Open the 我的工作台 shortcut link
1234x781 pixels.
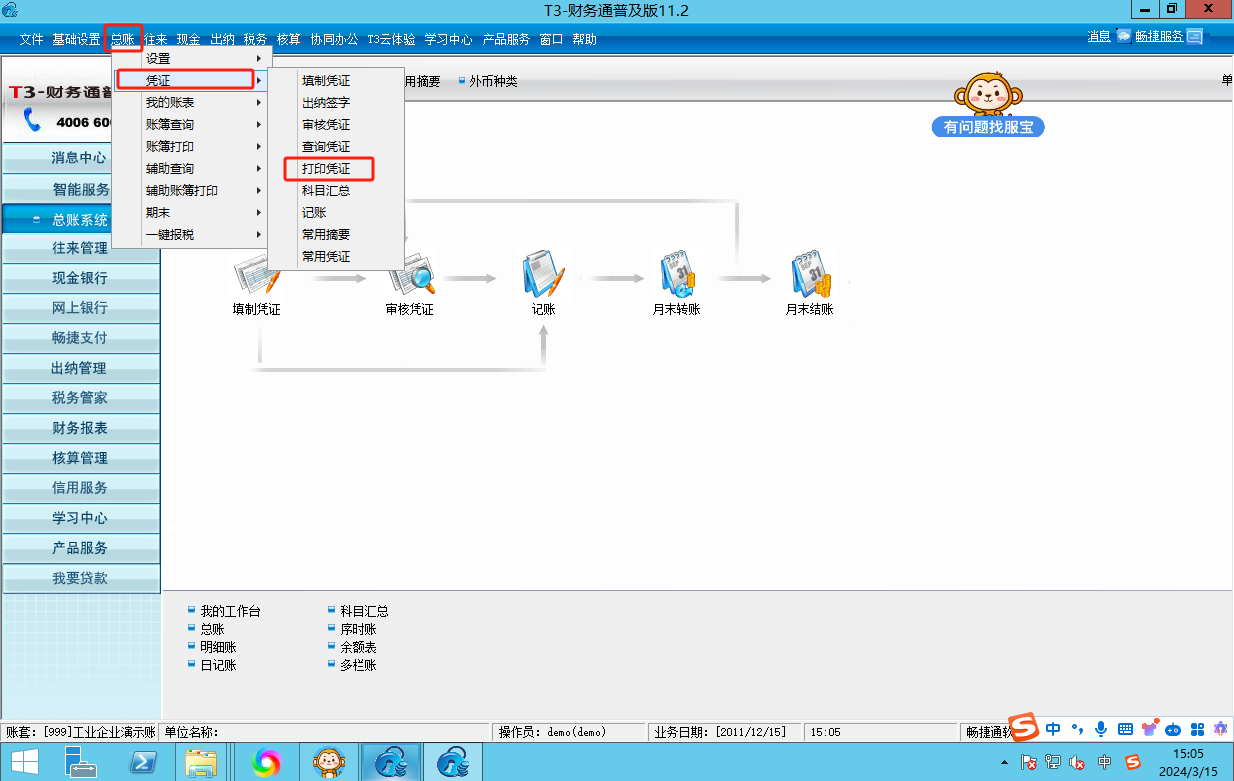coord(230,611)
